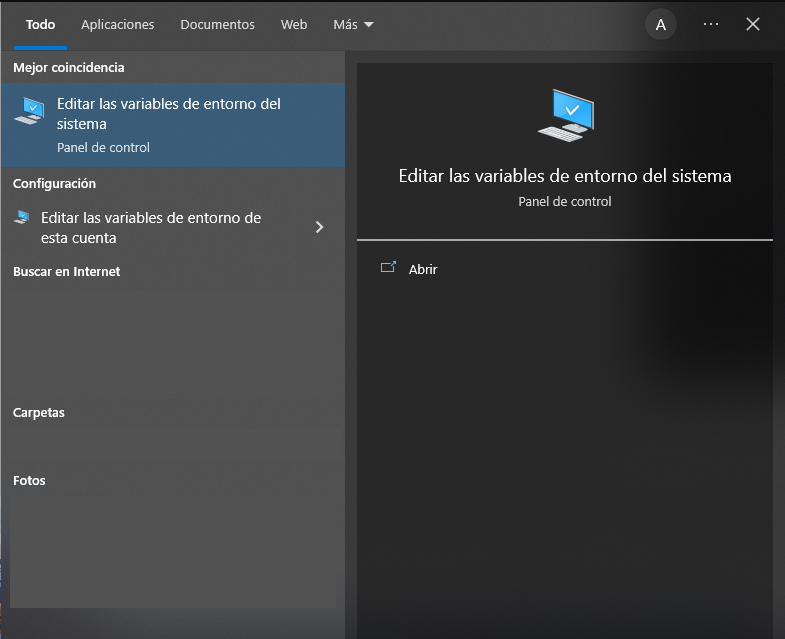Click the Fotos section heading
Screen dimensions: 785x639
click(29, 480)
